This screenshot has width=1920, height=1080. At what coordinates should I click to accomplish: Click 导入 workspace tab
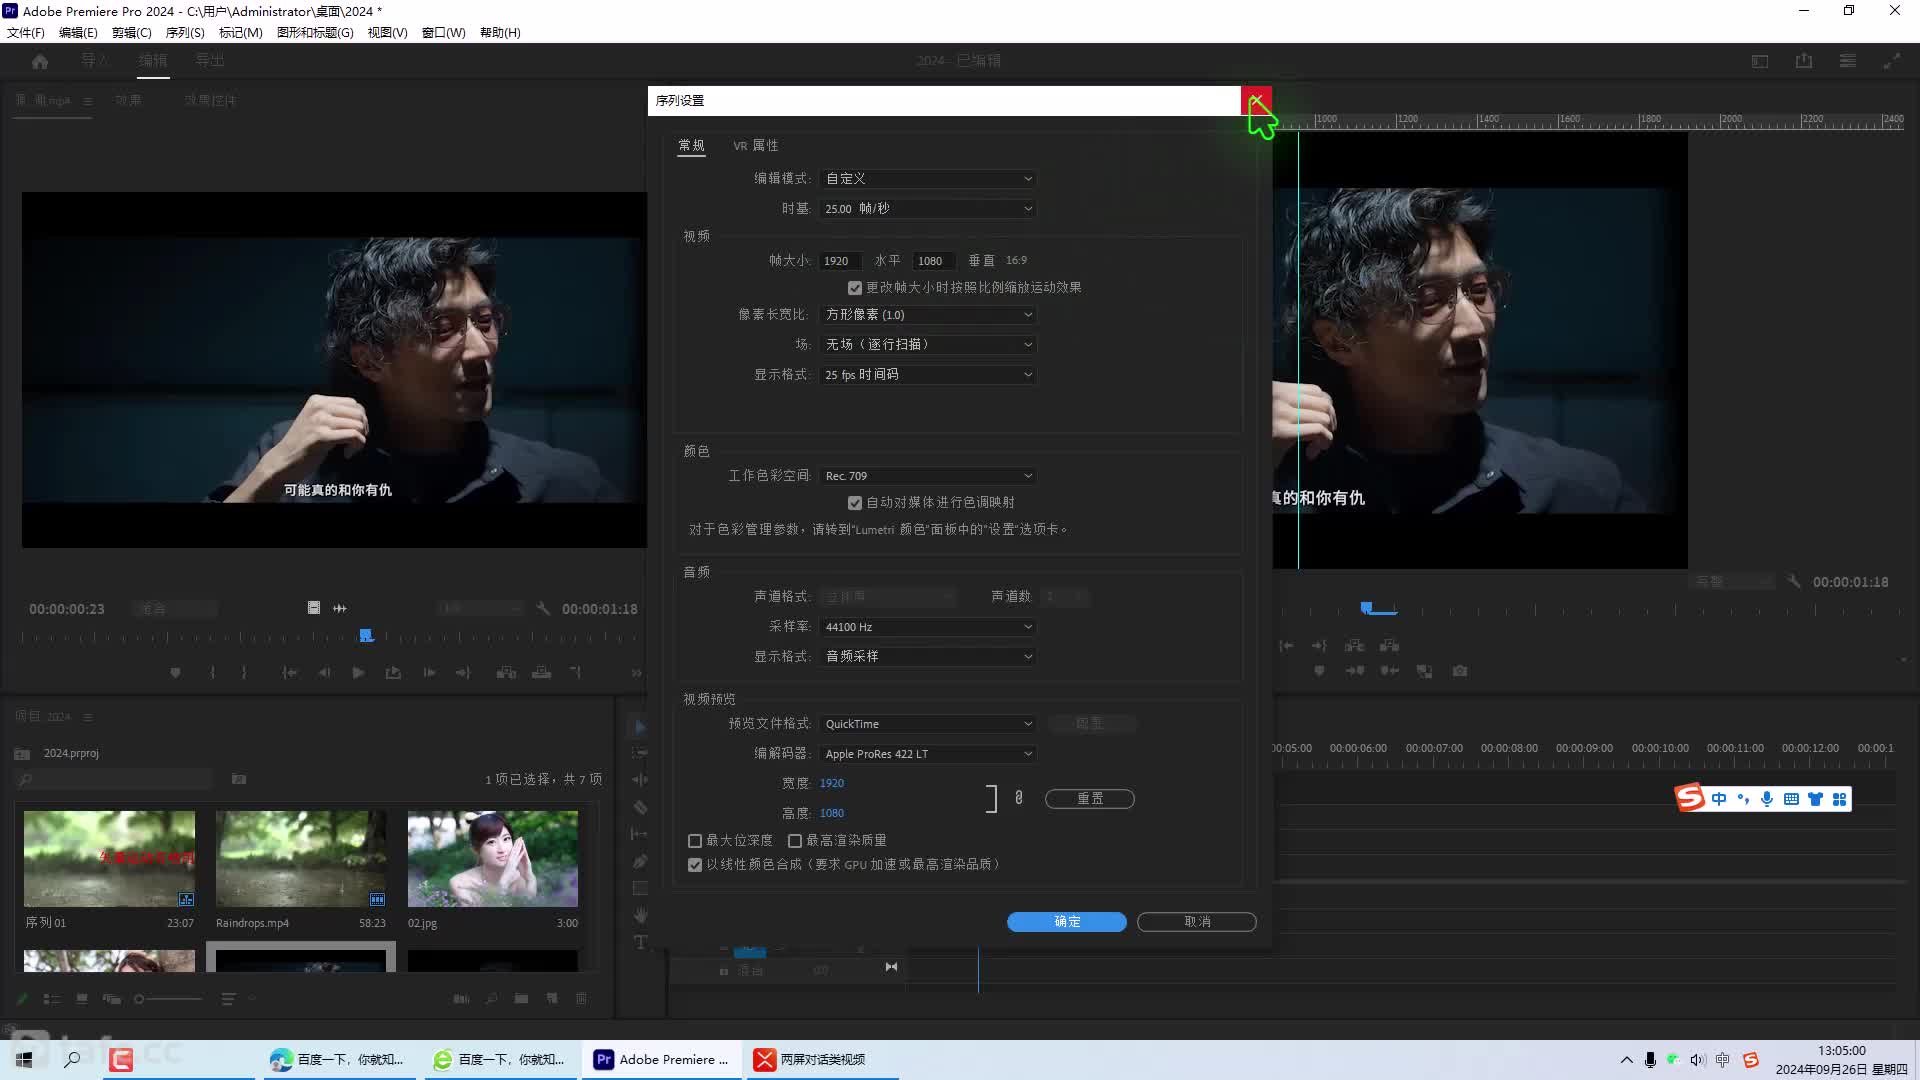[95, 61]
